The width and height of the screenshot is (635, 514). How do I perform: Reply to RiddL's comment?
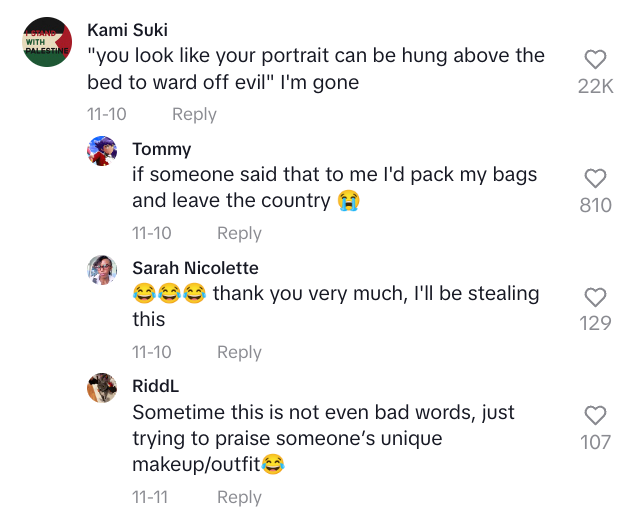point(239,497)
